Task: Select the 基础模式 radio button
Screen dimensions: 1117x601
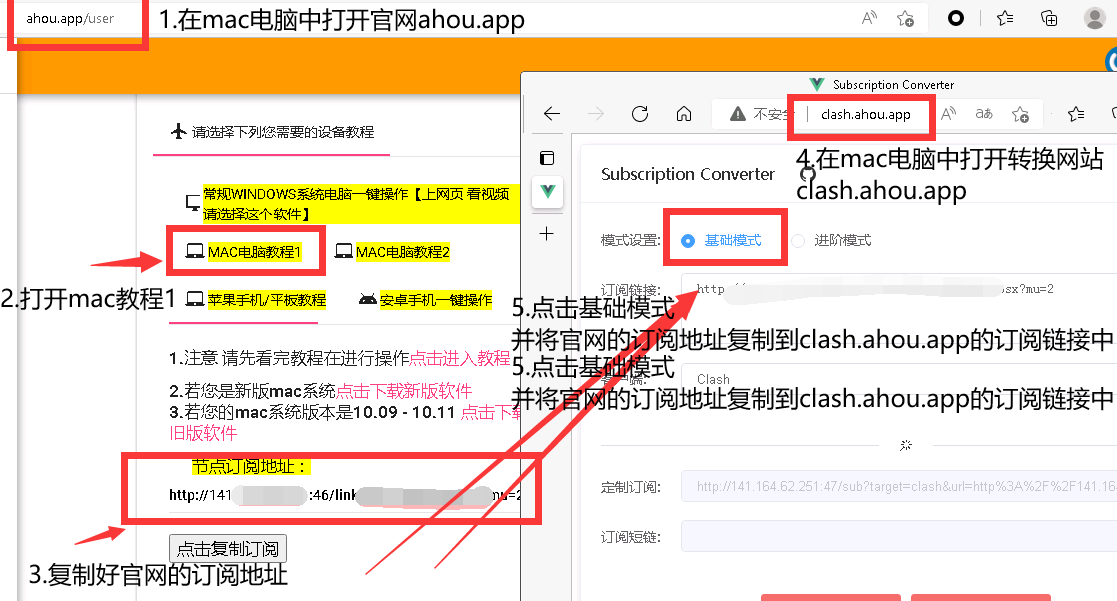Action: [688, 241]
